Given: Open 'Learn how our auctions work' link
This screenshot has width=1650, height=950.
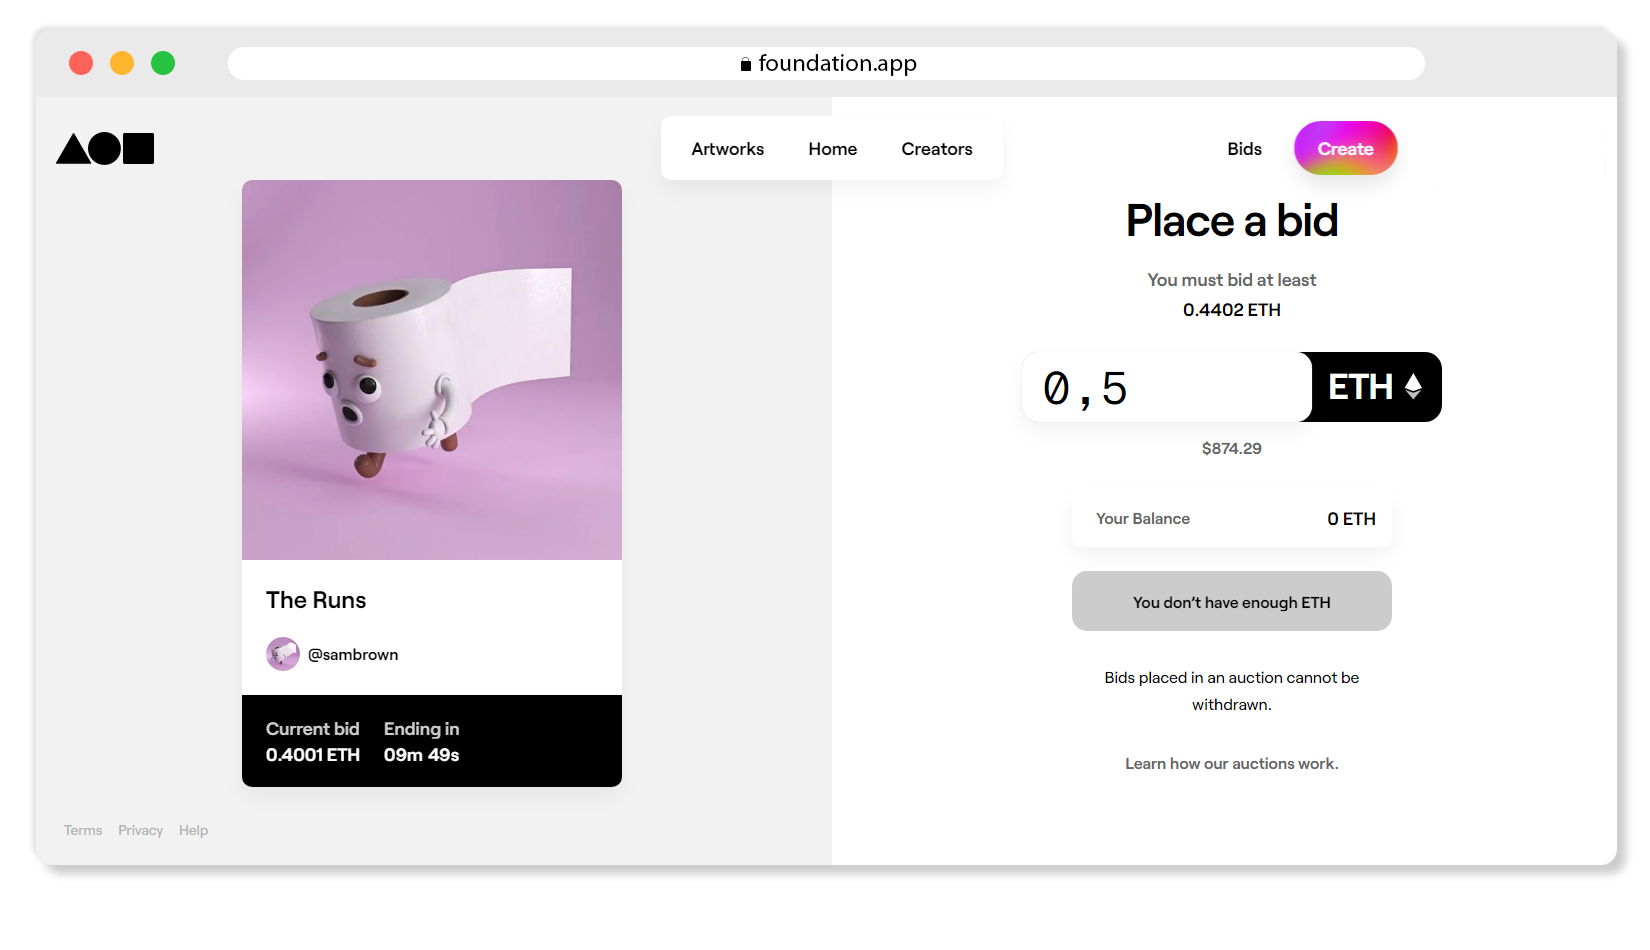Looking at the screenshot, I should pyautogui.click(x=1231, y=764).
